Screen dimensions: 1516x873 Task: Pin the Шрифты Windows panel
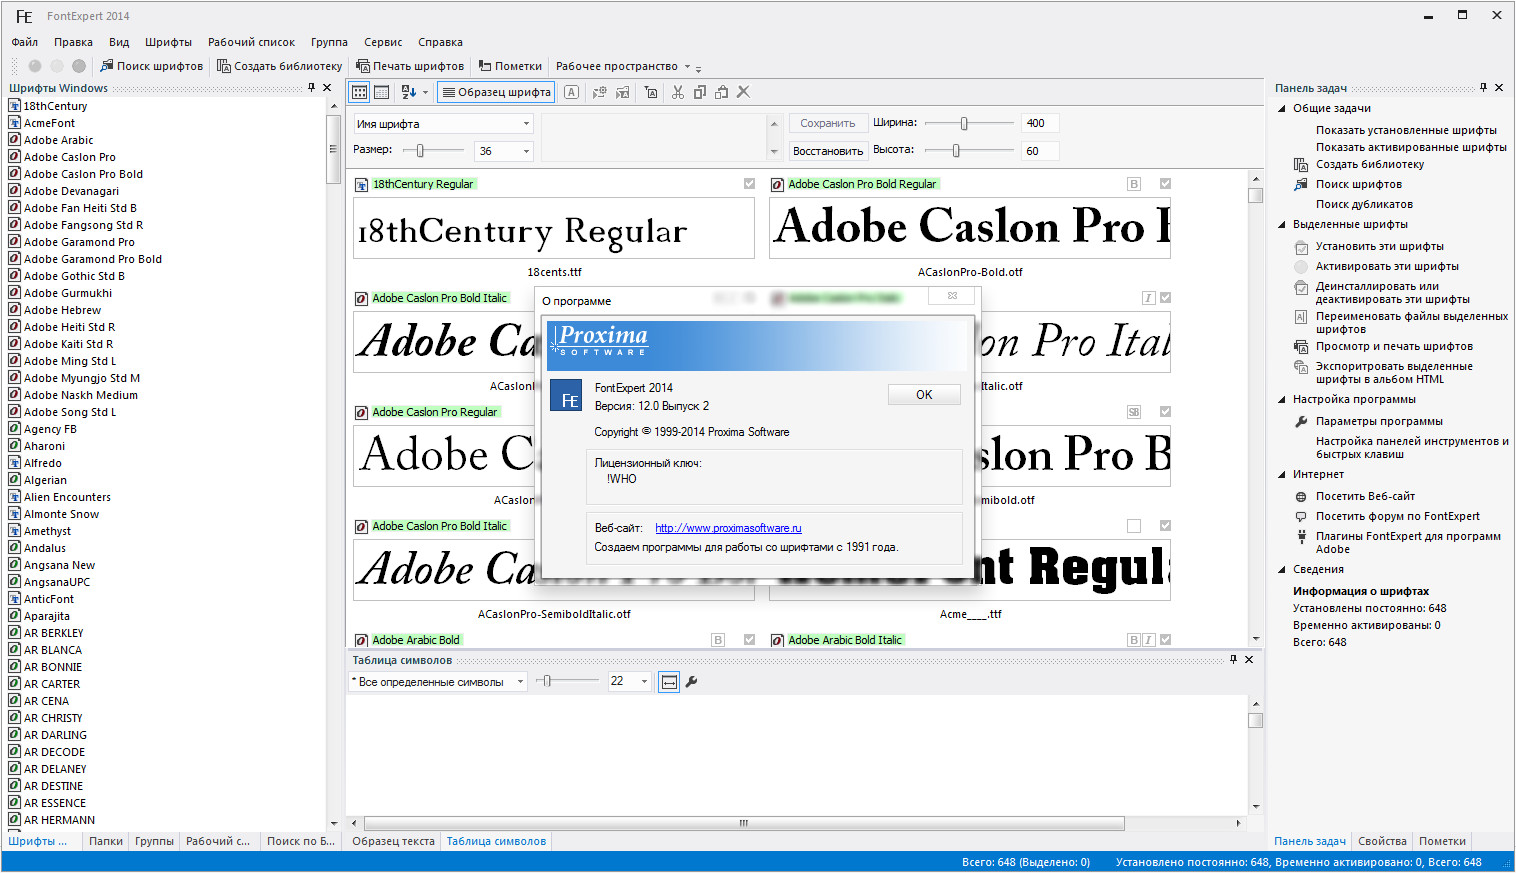pos(312,88)
